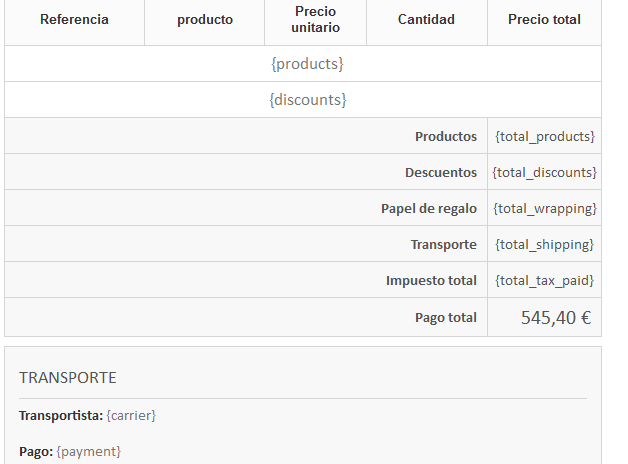Image resolution: width=628 pixels, height=464 pixels.
Task: Select the Pago total label
Action: pyautogui.click(x=446, y=318)
